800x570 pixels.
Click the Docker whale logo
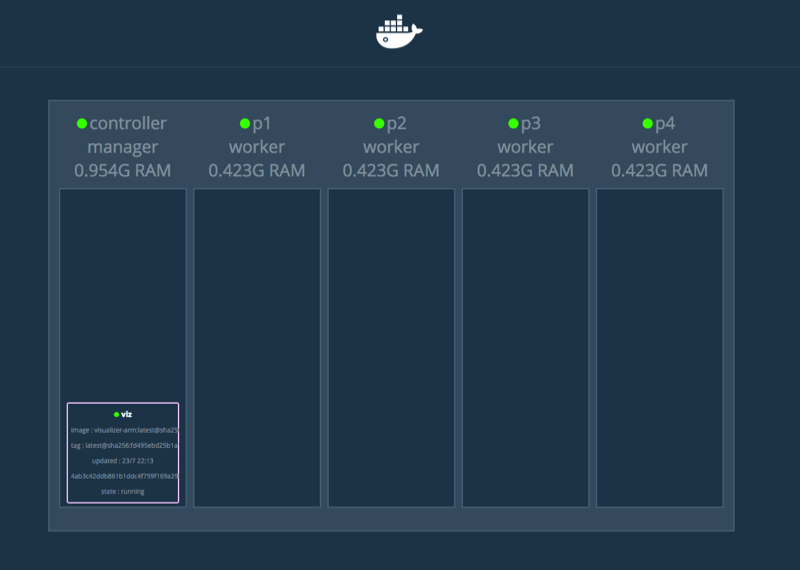[399, 32]
